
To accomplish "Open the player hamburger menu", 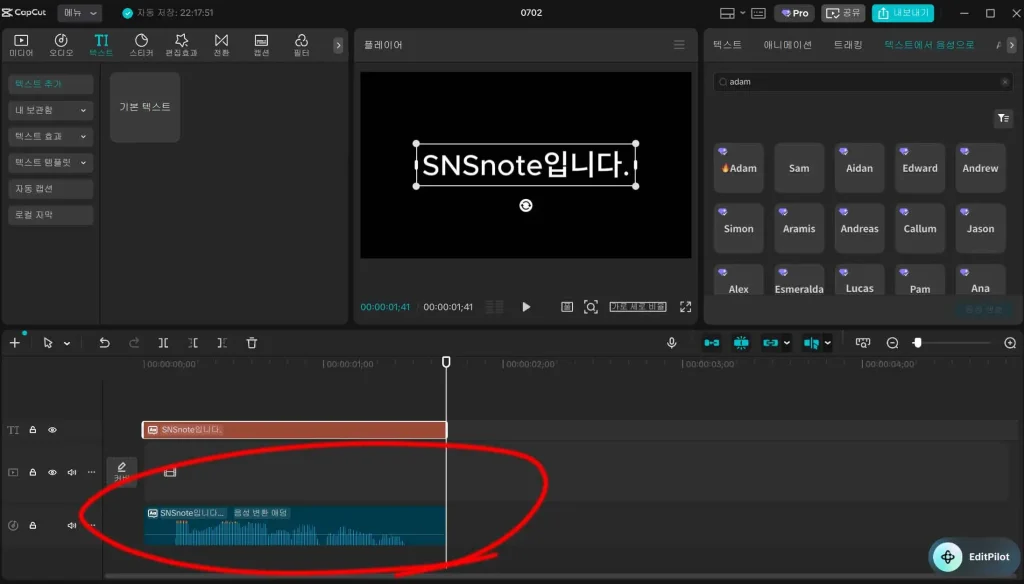I will click(679, 45).
